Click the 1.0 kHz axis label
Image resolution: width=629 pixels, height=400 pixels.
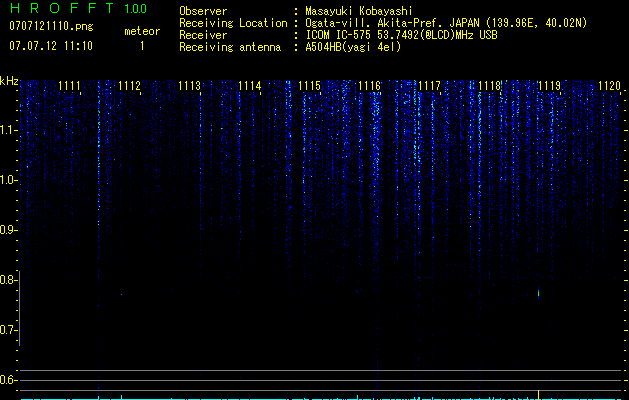click(8, 180)
